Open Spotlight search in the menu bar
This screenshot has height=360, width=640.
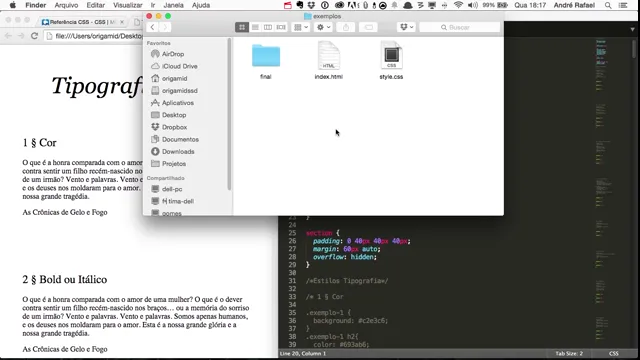(x=608, y=5)
